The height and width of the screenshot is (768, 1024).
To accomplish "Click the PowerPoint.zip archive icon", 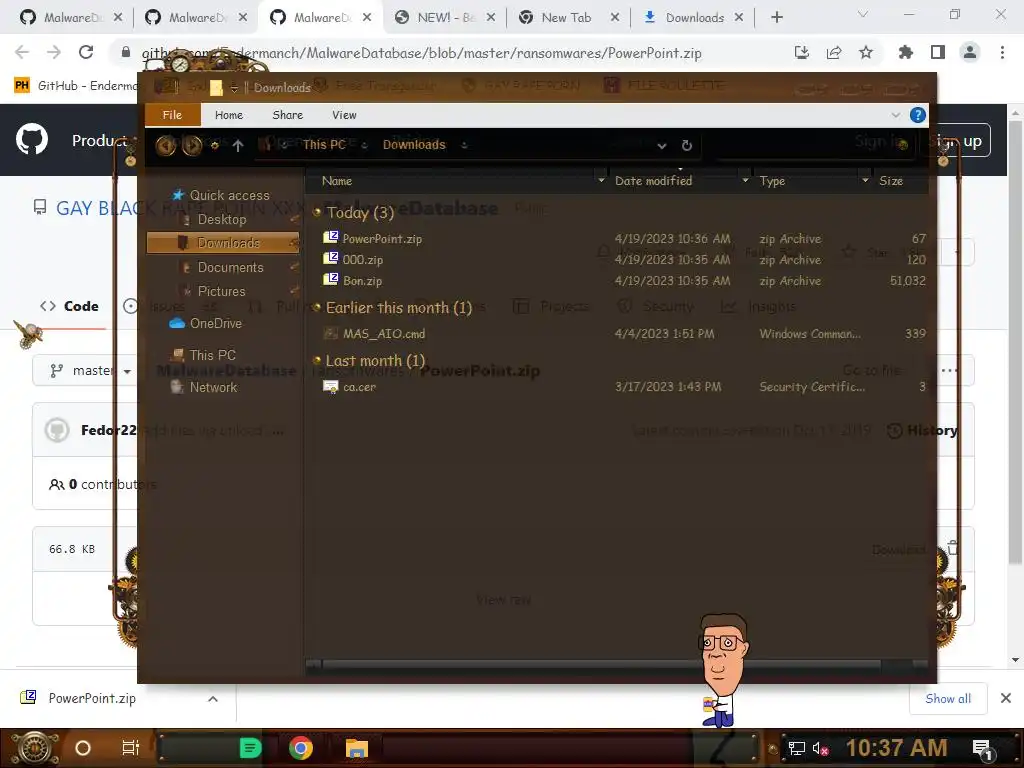I will point(331,238).
